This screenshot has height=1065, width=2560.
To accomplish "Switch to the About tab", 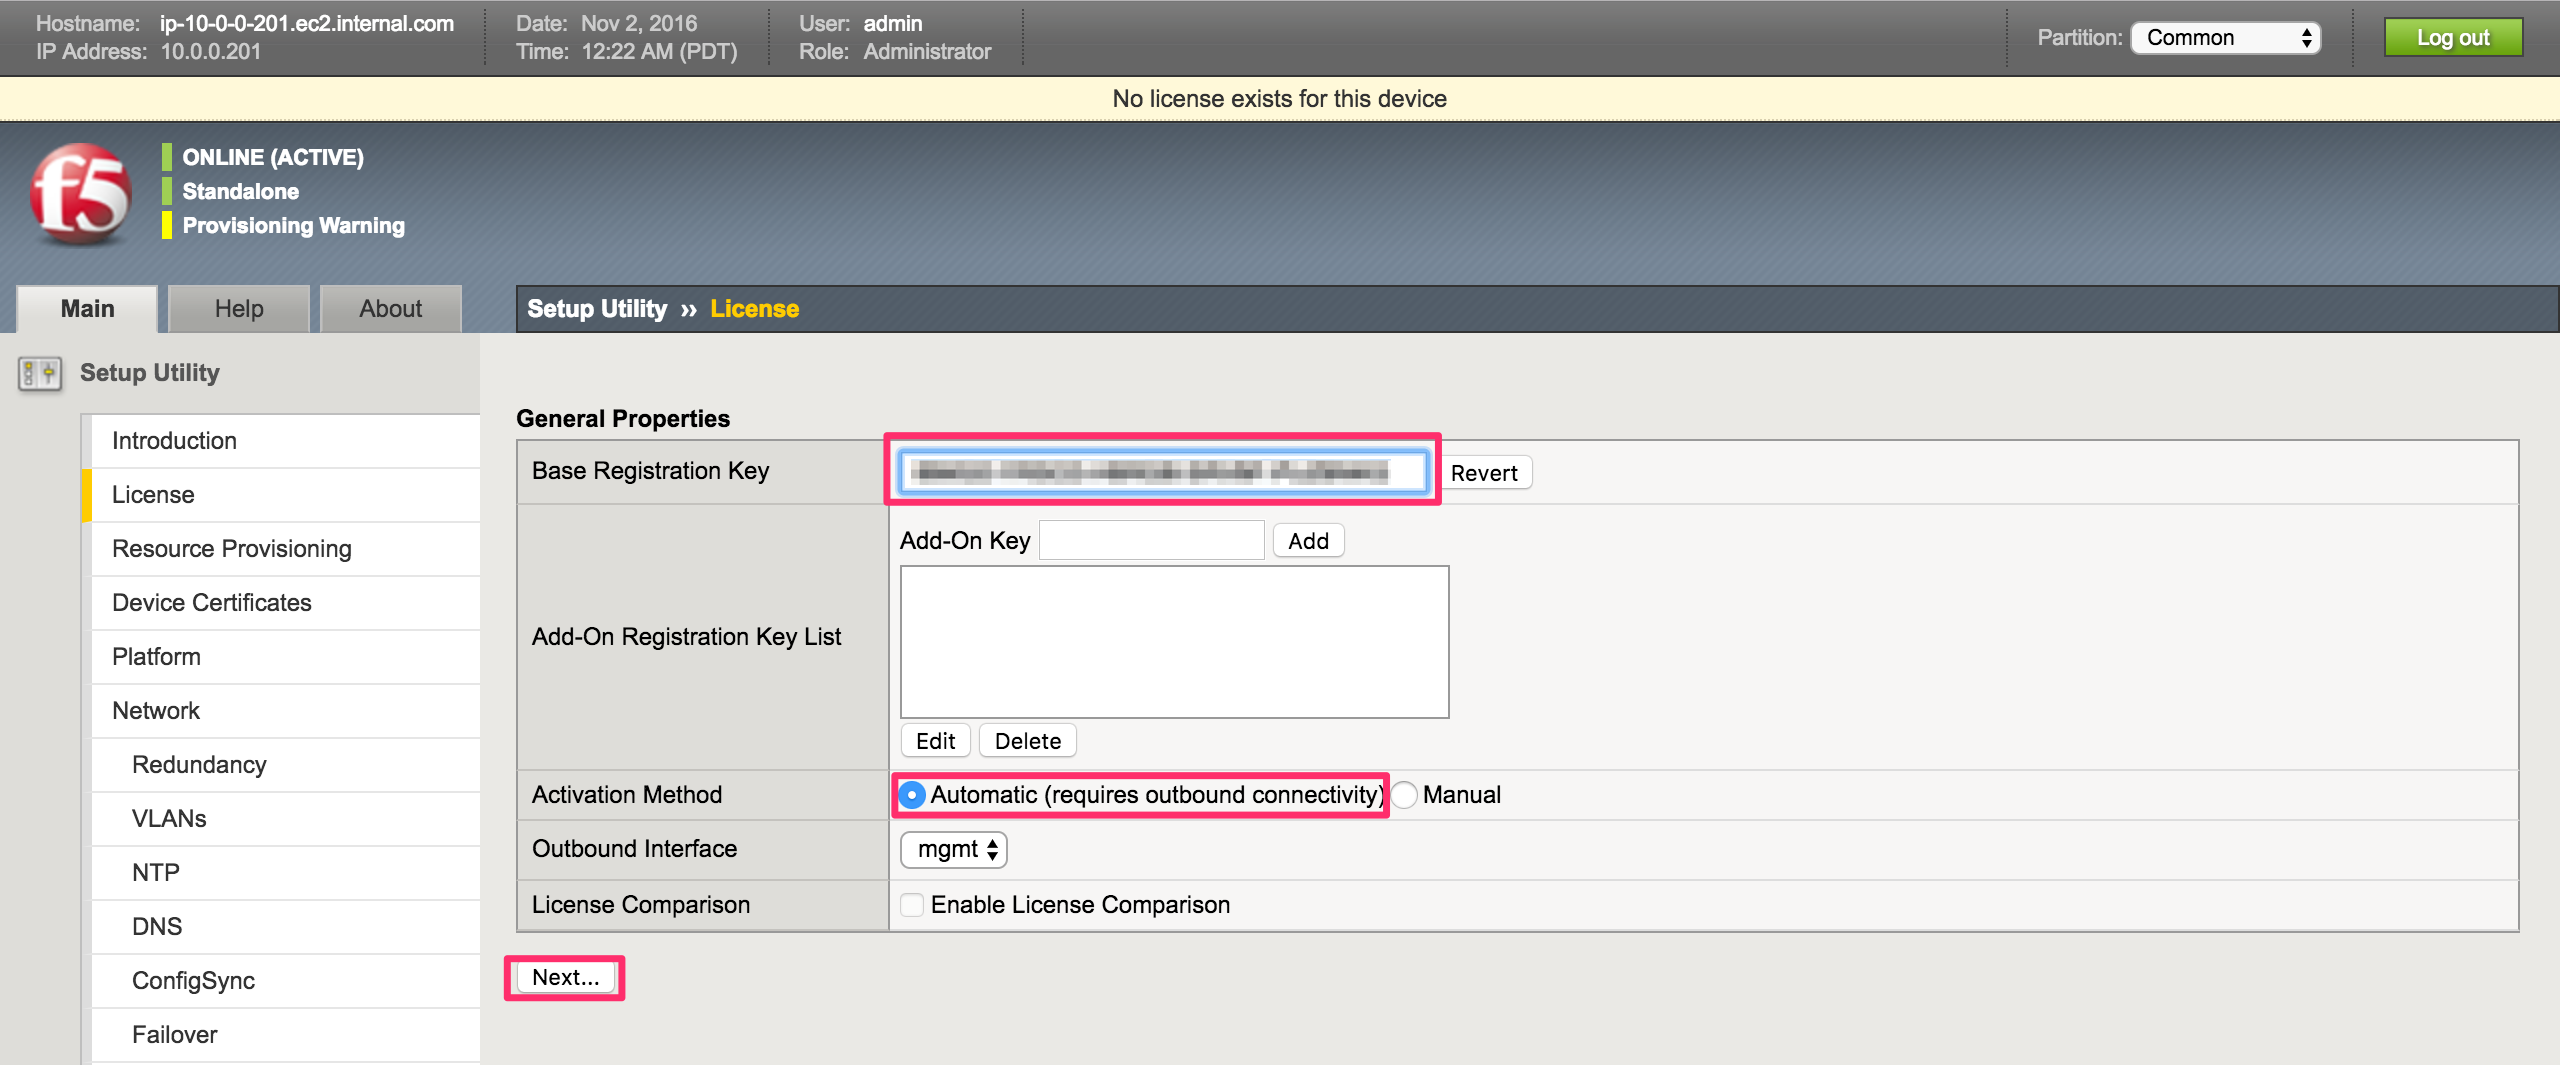I will pyautogui.click(x=391, y=309).
